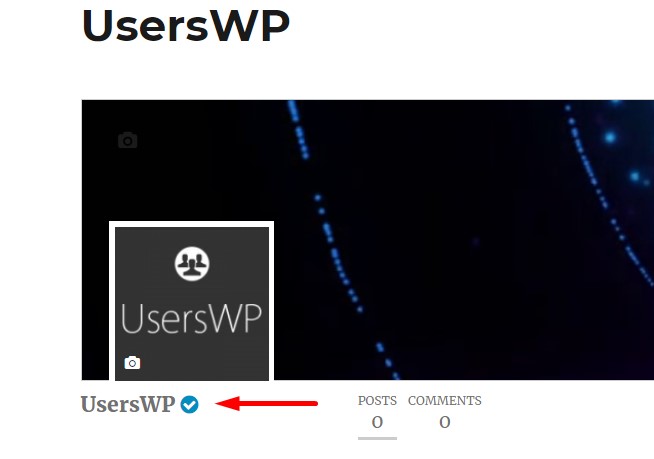Screen dimensions: 654x459
Task: Open the POSTS tab
Action: tap(377, 401)
